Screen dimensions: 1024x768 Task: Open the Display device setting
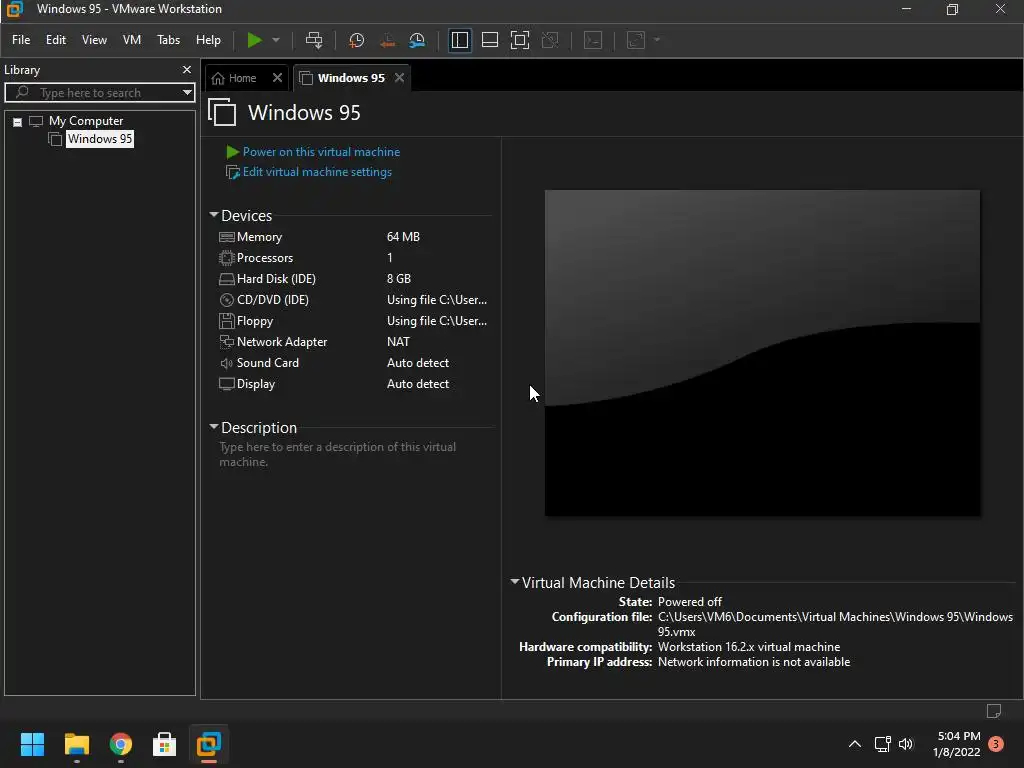pos(255,384)
